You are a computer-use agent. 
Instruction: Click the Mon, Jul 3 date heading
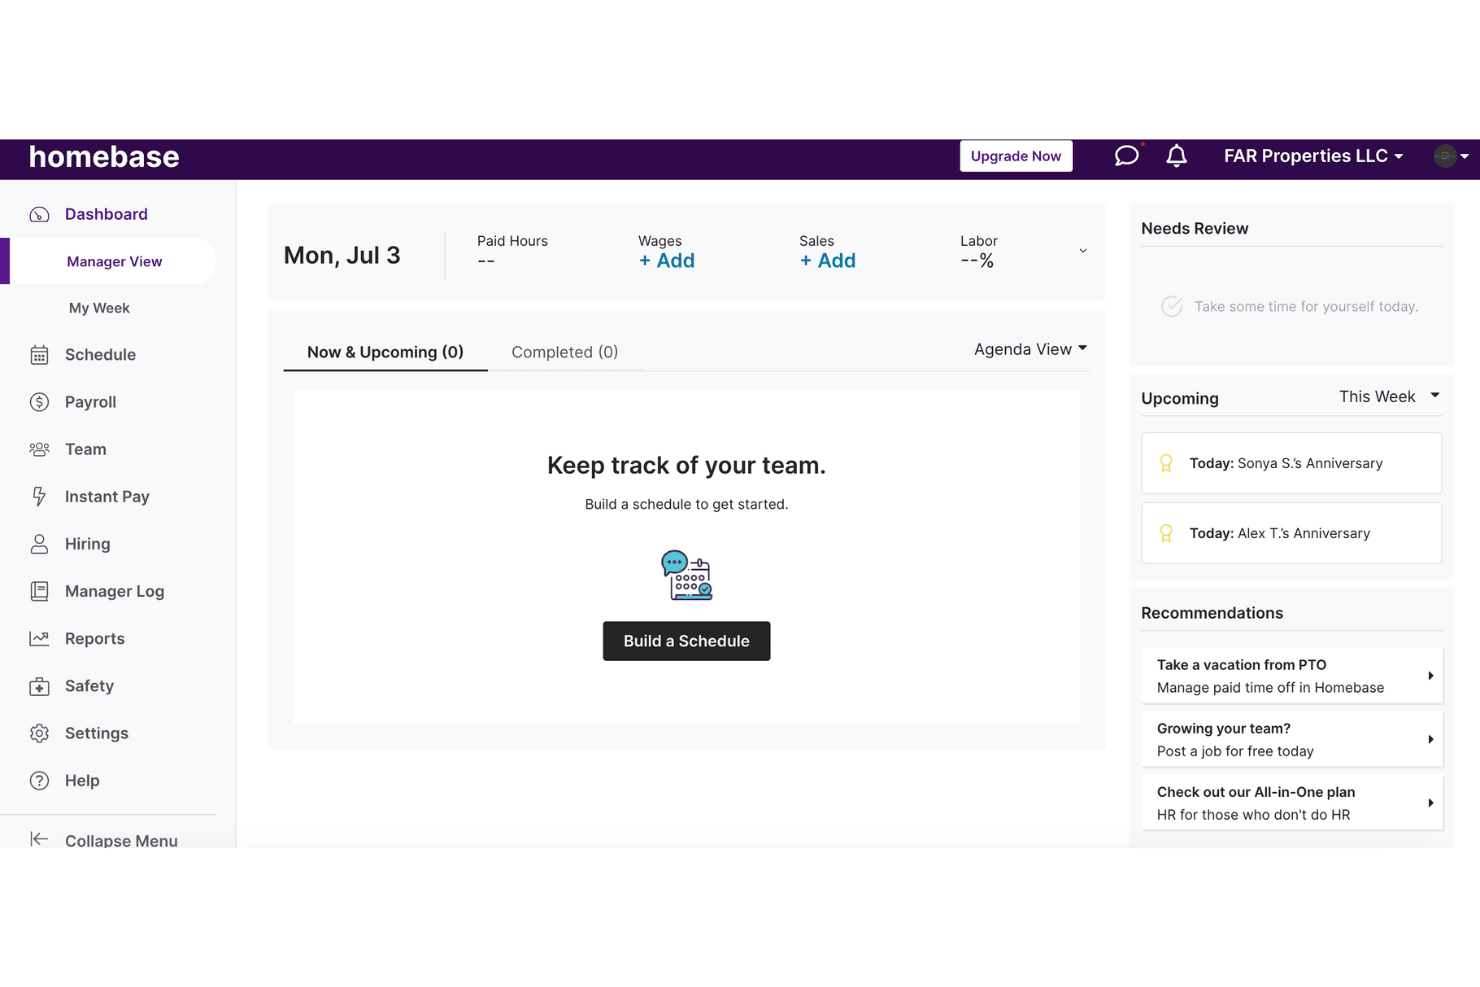pyautogui.click(x=342, y=255)
